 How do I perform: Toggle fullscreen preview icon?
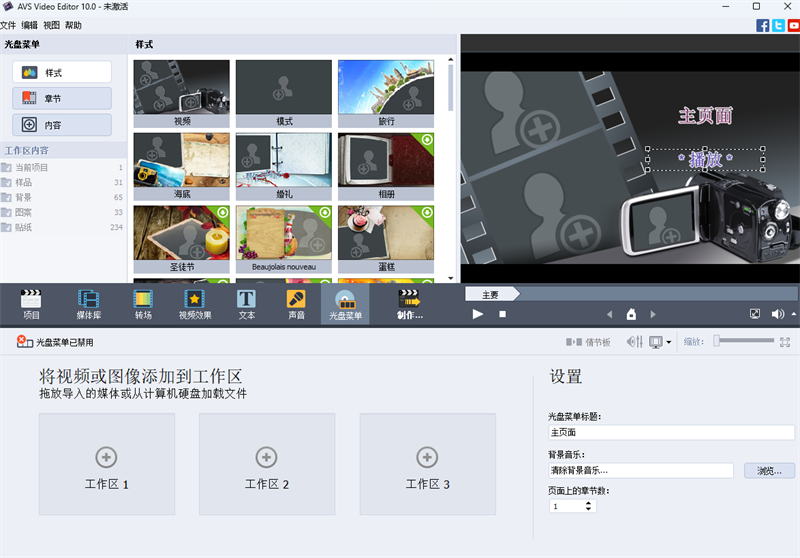point(755,314)
